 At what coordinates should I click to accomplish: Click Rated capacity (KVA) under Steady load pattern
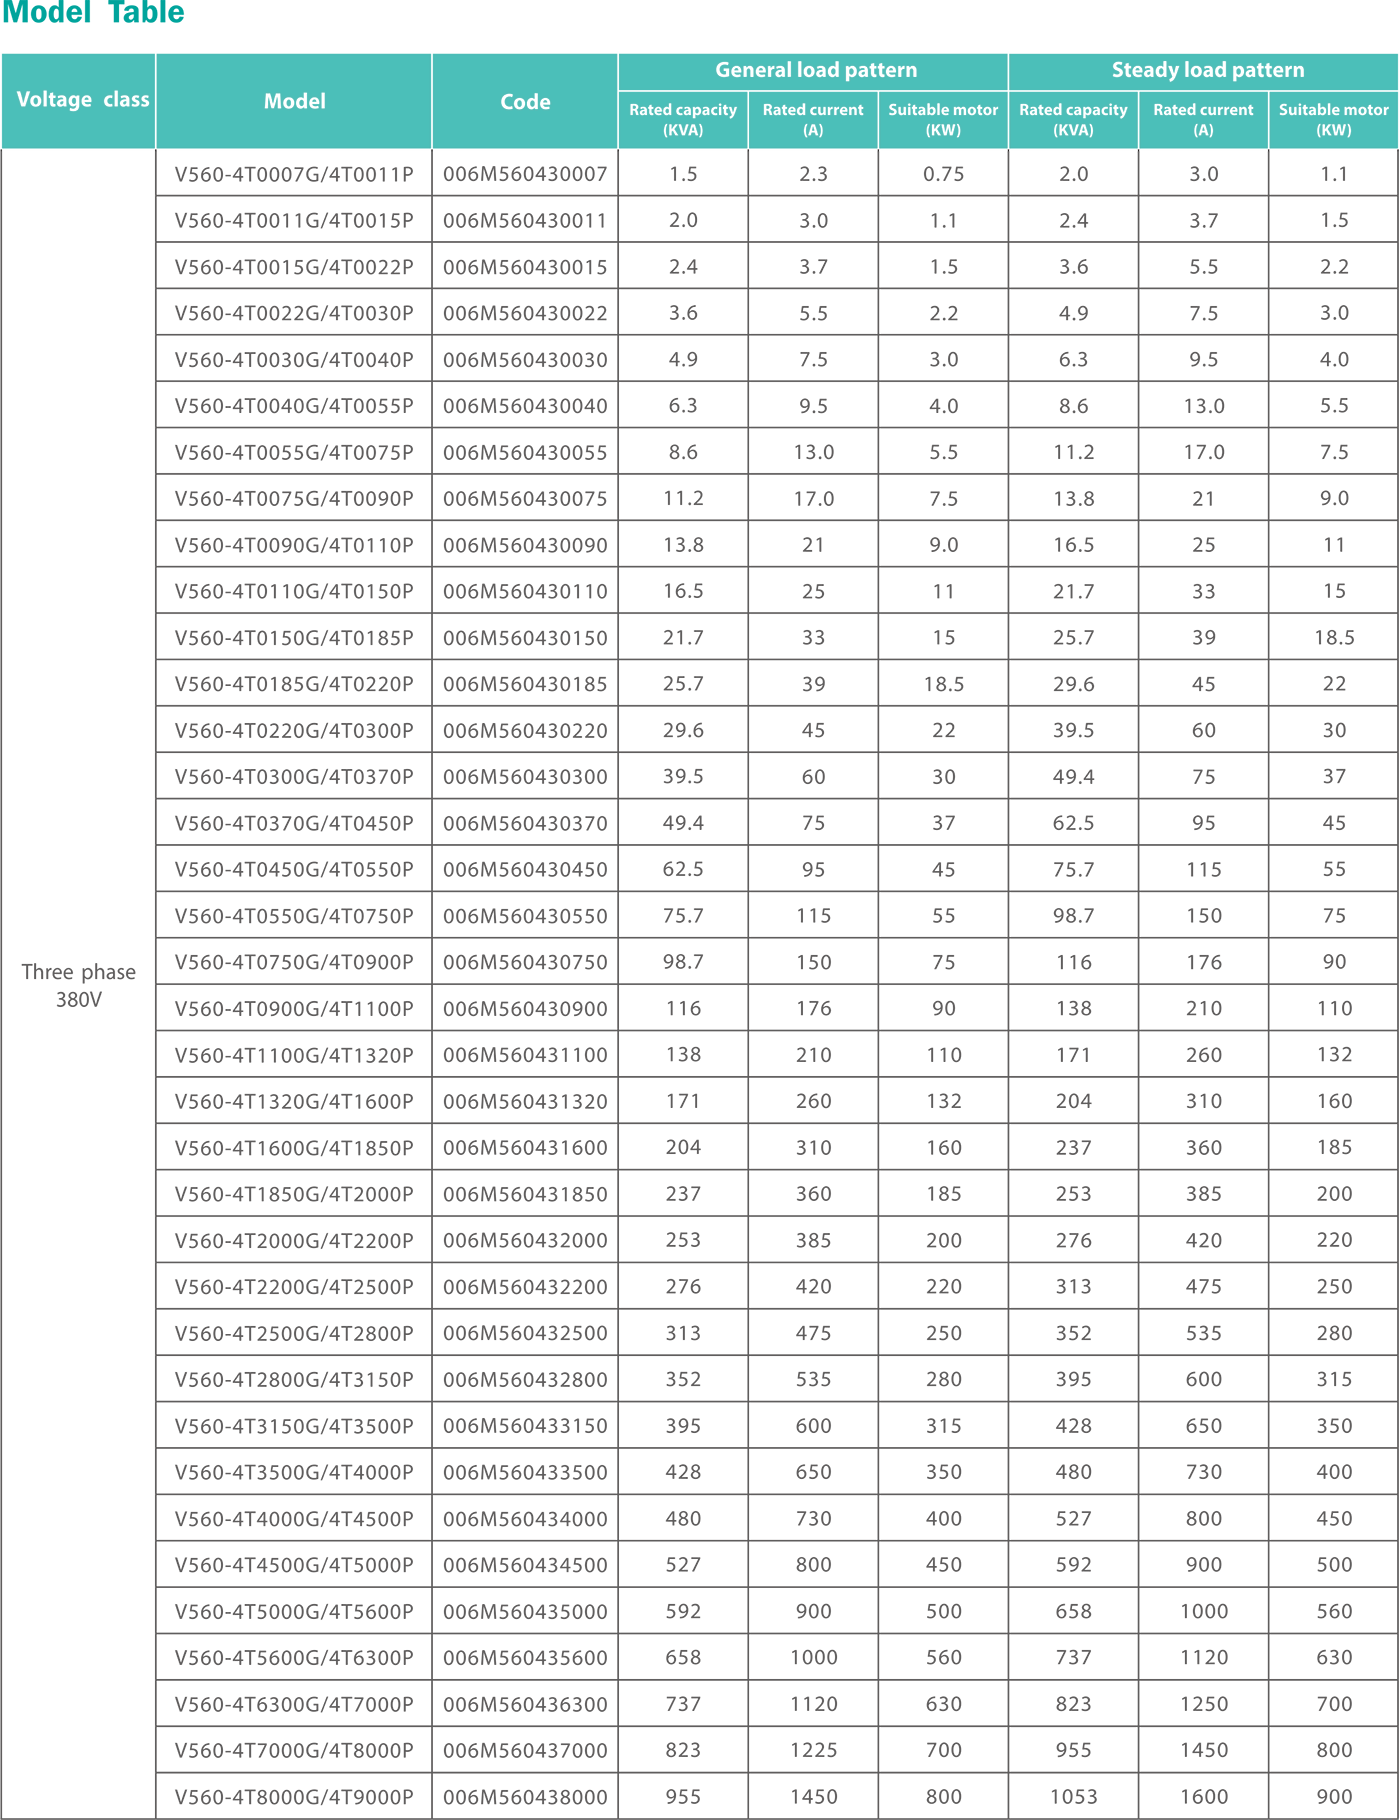pos(1073,119)
